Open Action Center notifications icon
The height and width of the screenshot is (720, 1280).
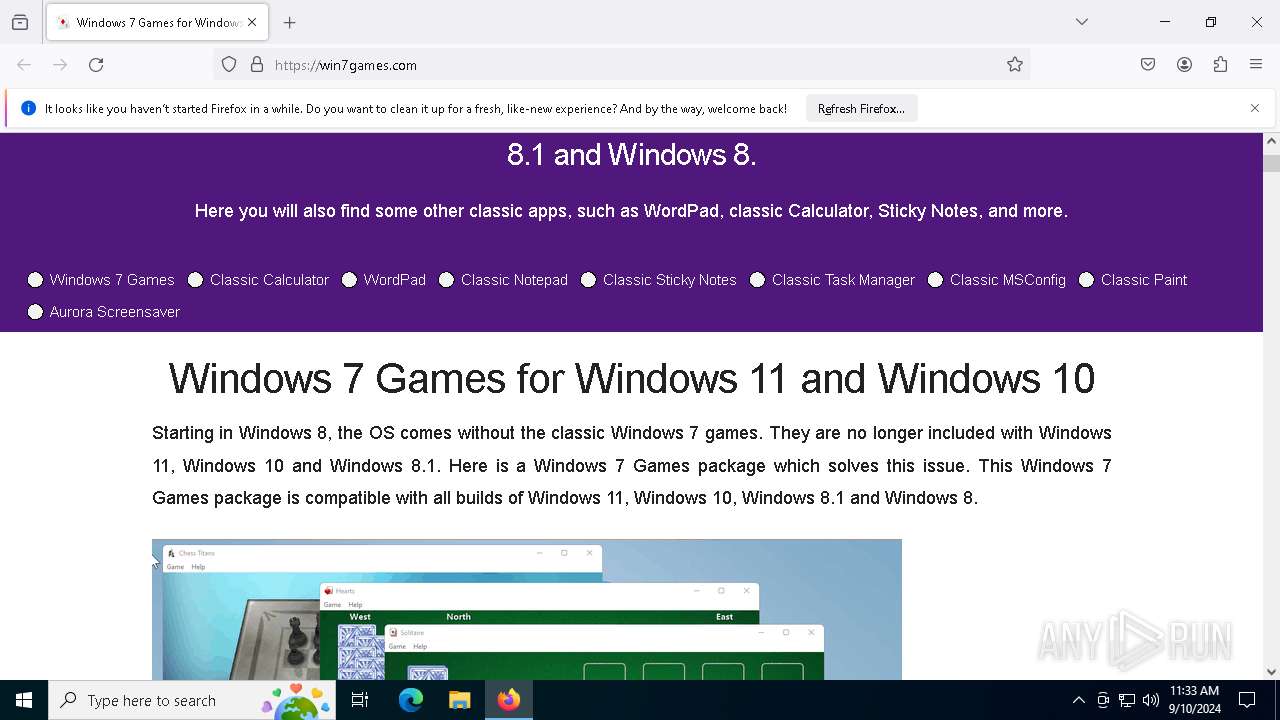coord(1247,700)
